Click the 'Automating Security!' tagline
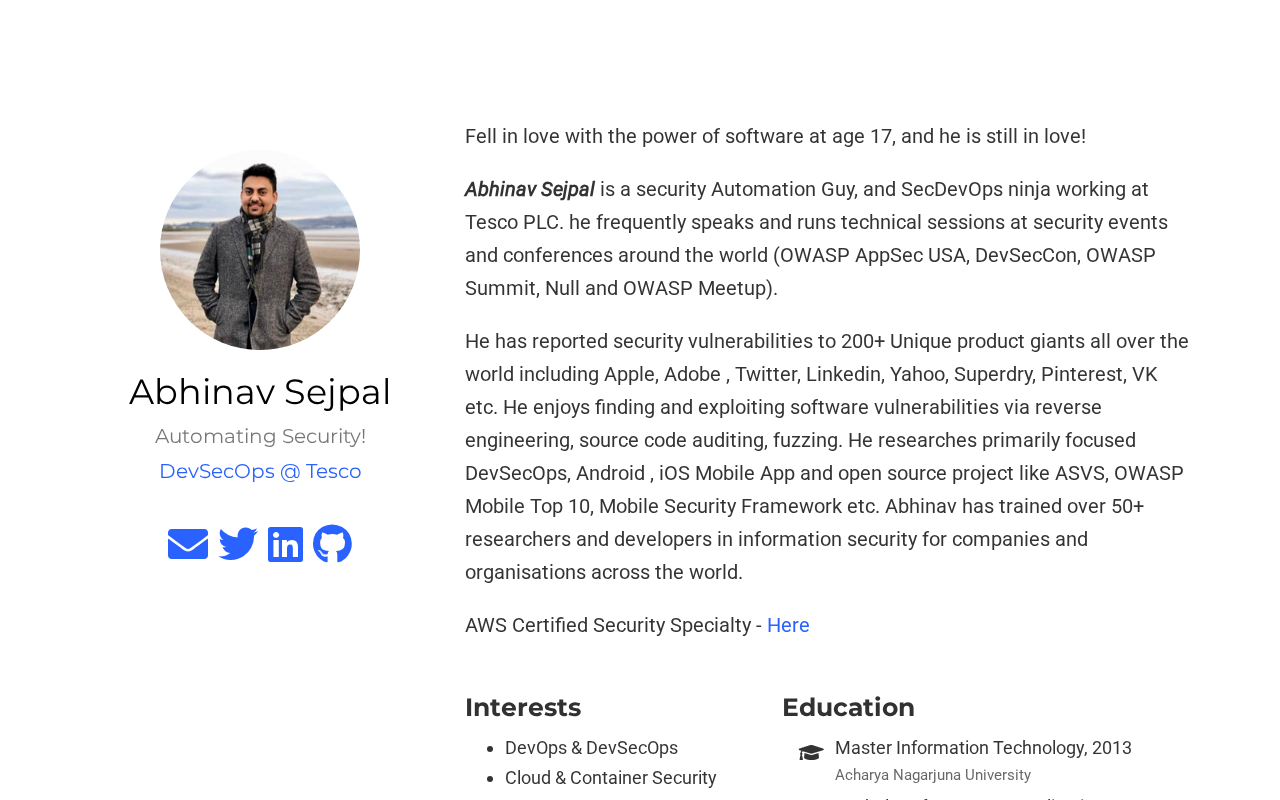This screenshot has height=800, width=1280. point(260,436)
